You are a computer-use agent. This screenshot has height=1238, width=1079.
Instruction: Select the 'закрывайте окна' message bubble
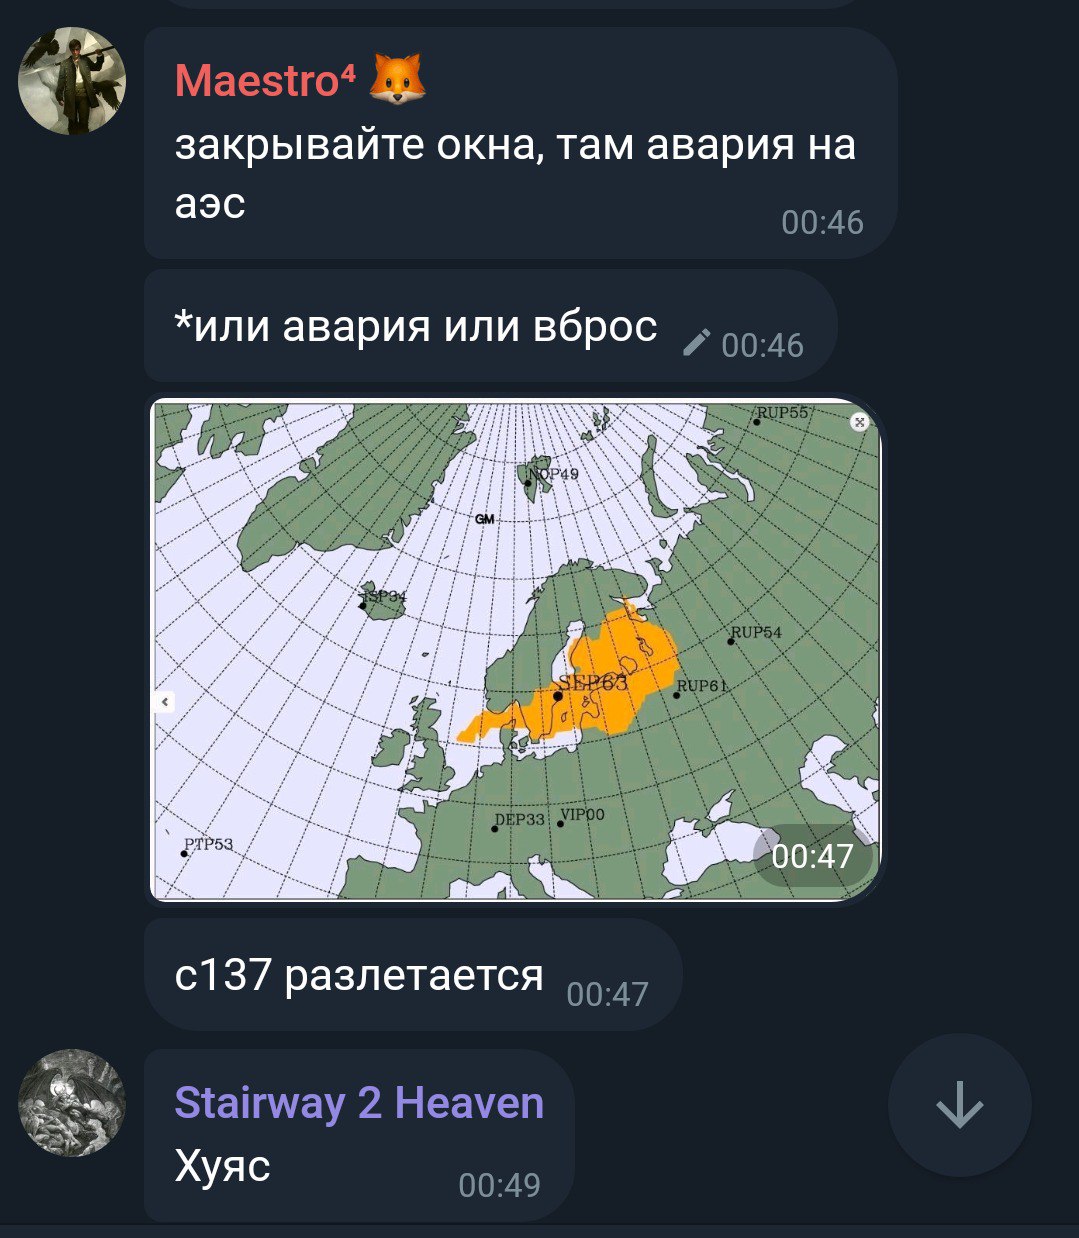tap(520, 143)
